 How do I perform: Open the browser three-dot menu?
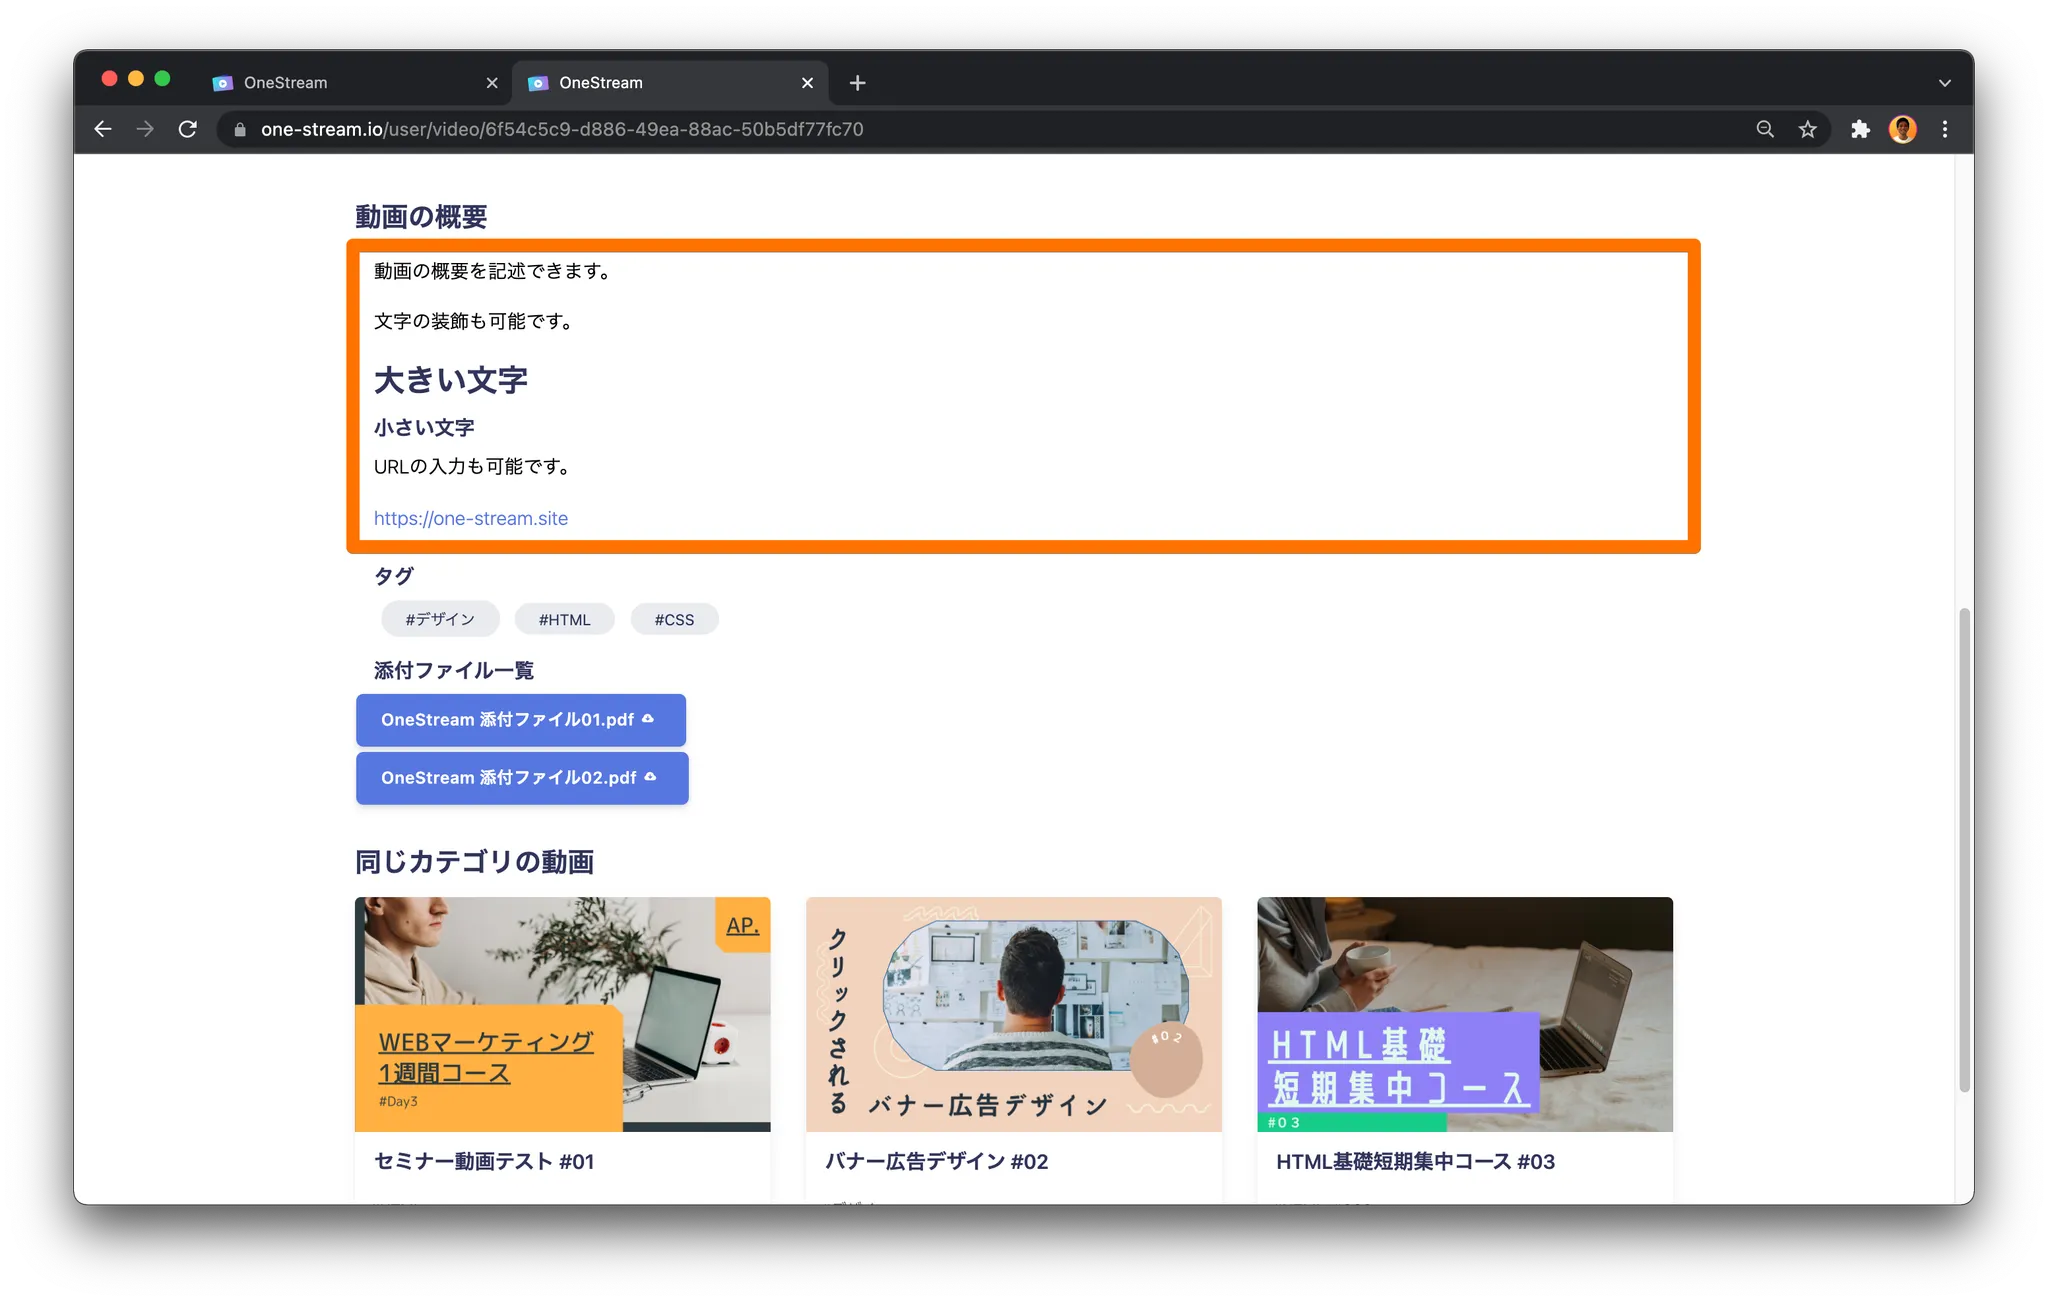(1945, 129)
